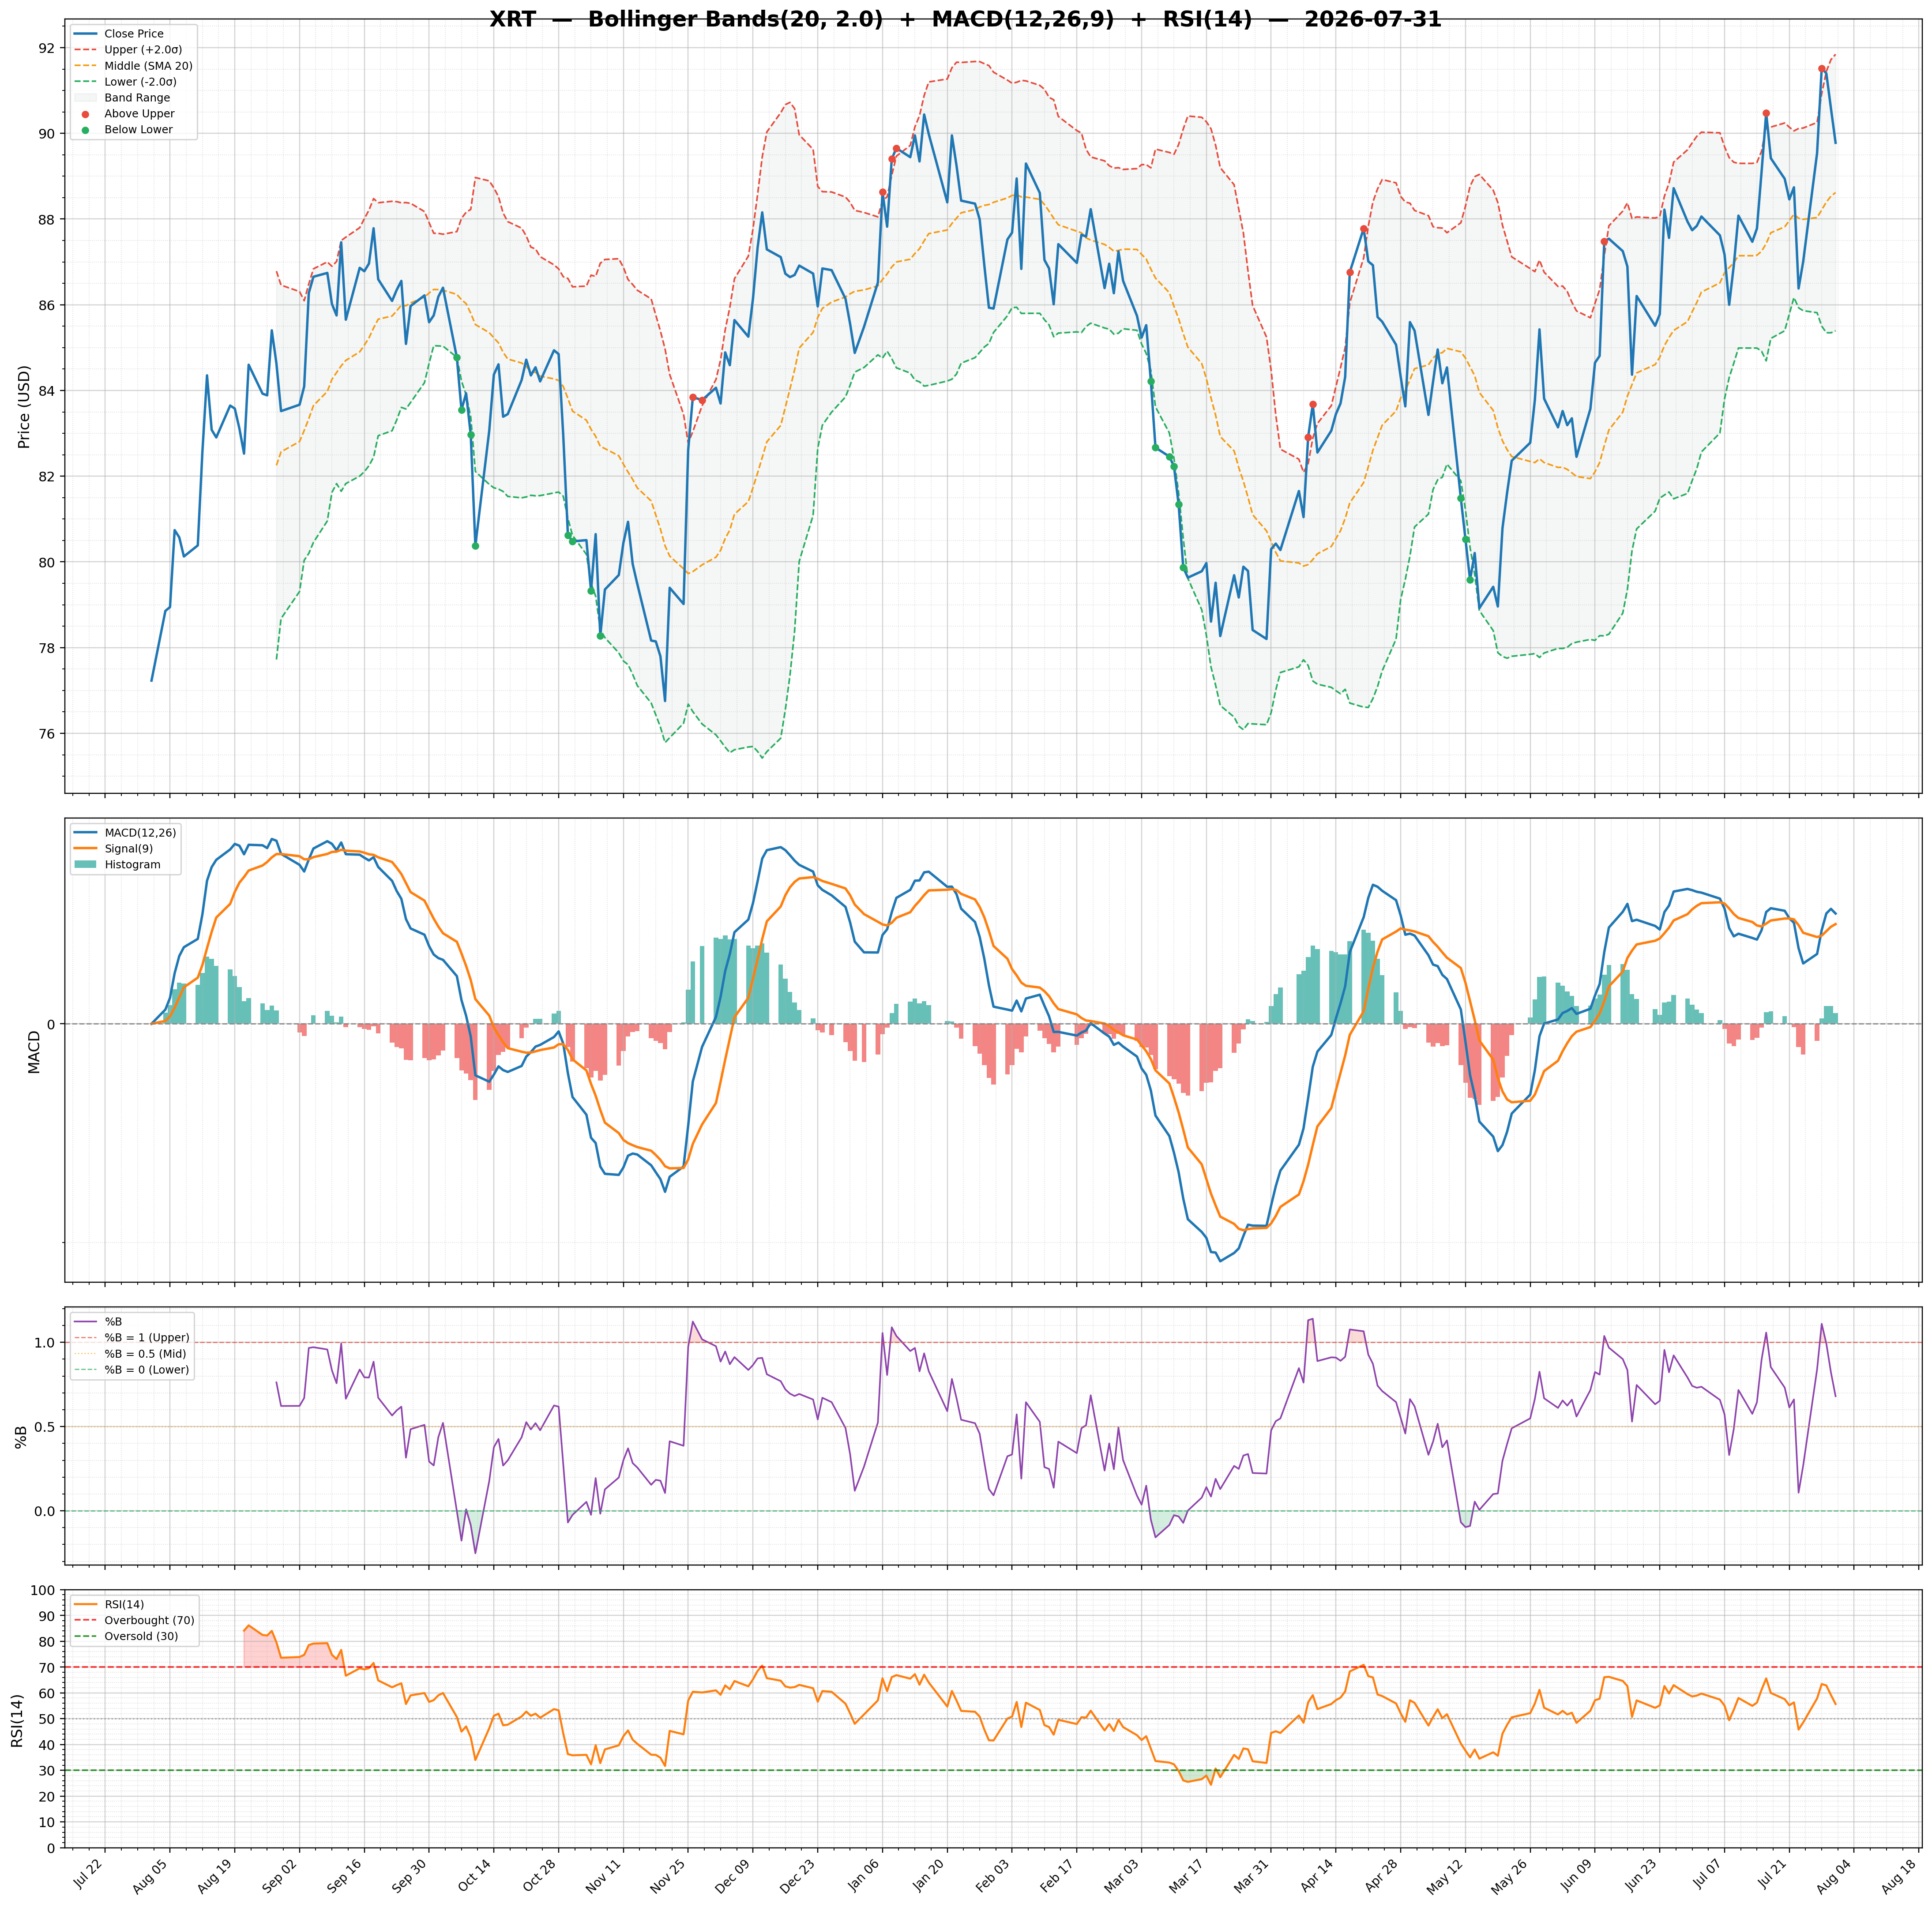Select the 0.5 tick on the %B axis
The image size is (1932, 1907).
pyautogui.click(x=44, y=1427)
